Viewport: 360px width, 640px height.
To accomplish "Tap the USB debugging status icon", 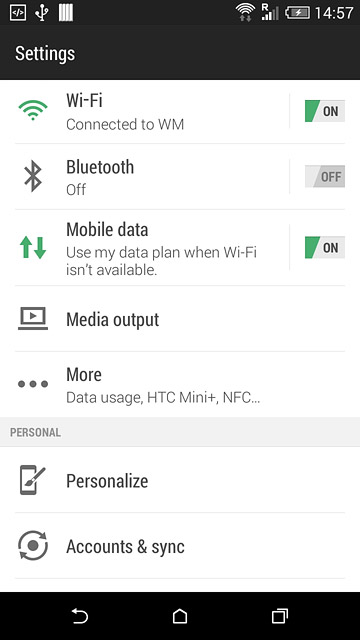I will click(18, 13).
